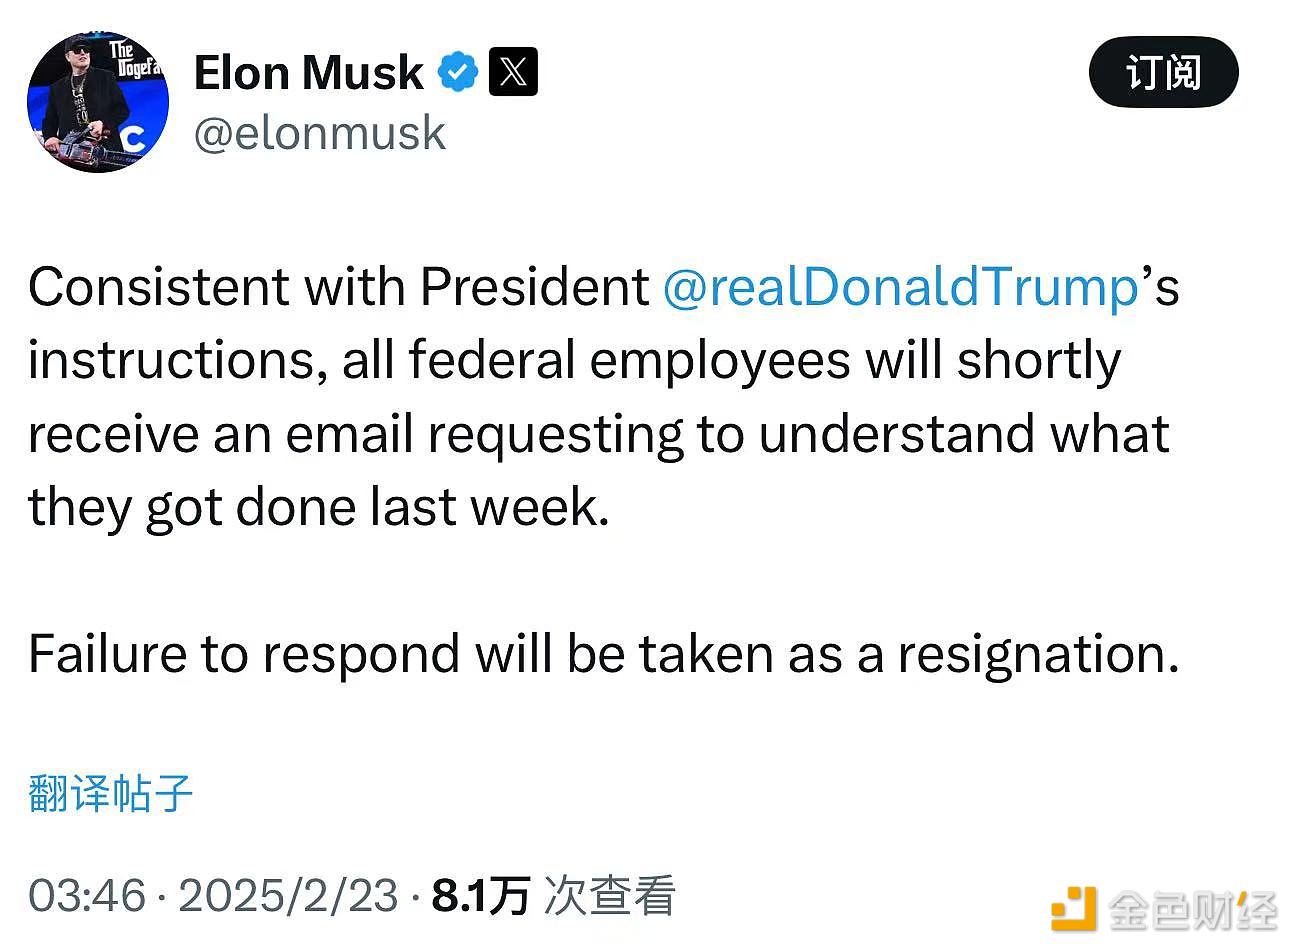
Task: Click the word President in the post
Action: click(x=535, y=287)
